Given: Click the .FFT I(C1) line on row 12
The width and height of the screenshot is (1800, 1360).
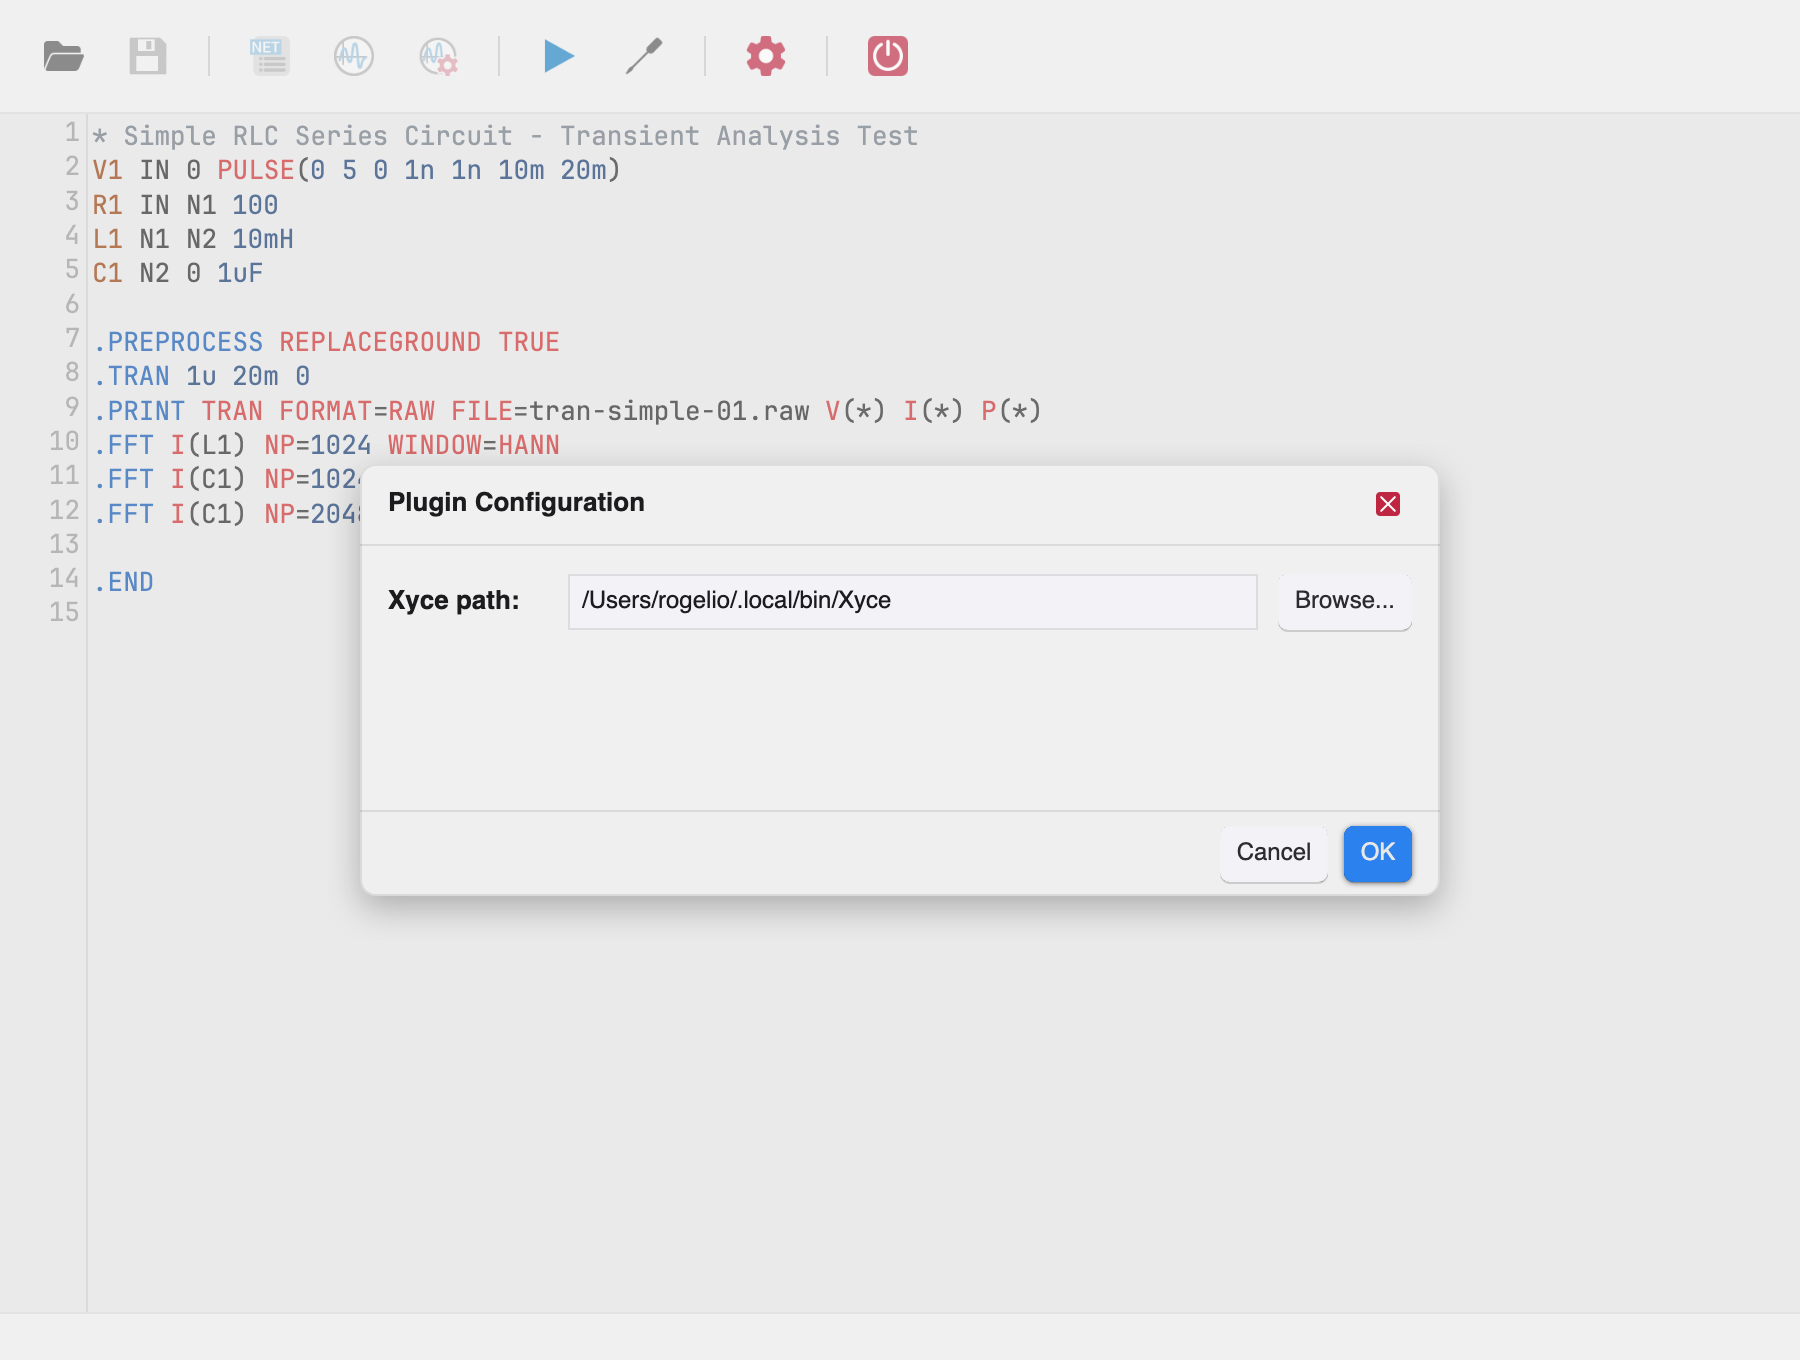Looking at the screenshot, I should tap(226, 514).
